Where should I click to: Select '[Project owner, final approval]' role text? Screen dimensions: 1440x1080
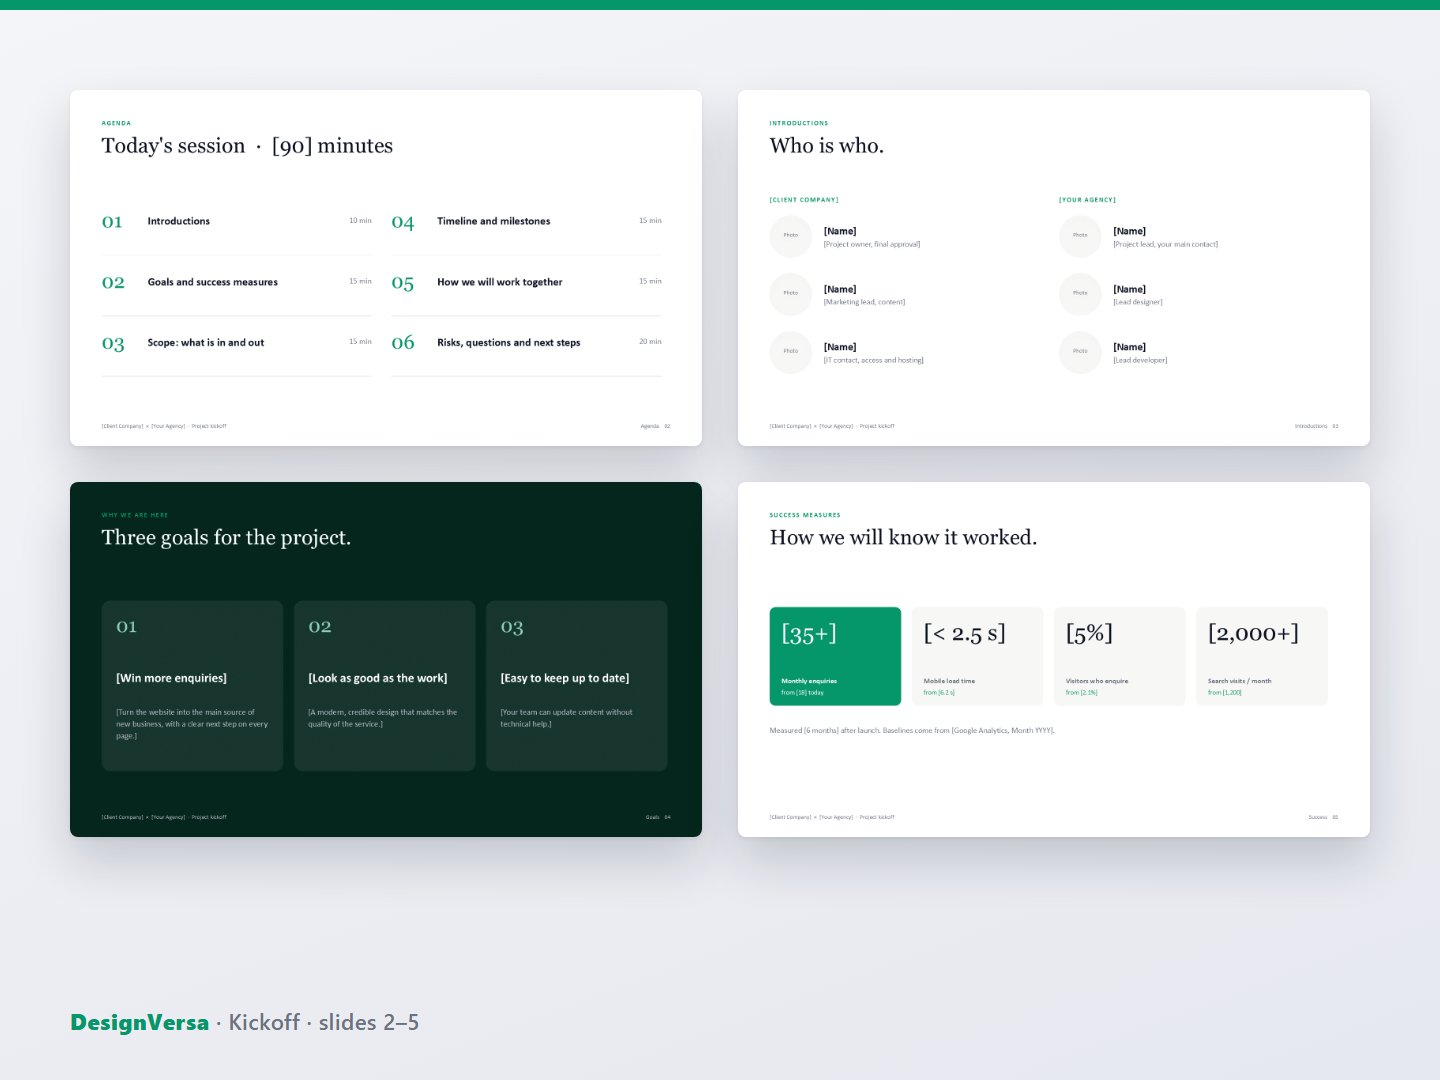point(872,244)
